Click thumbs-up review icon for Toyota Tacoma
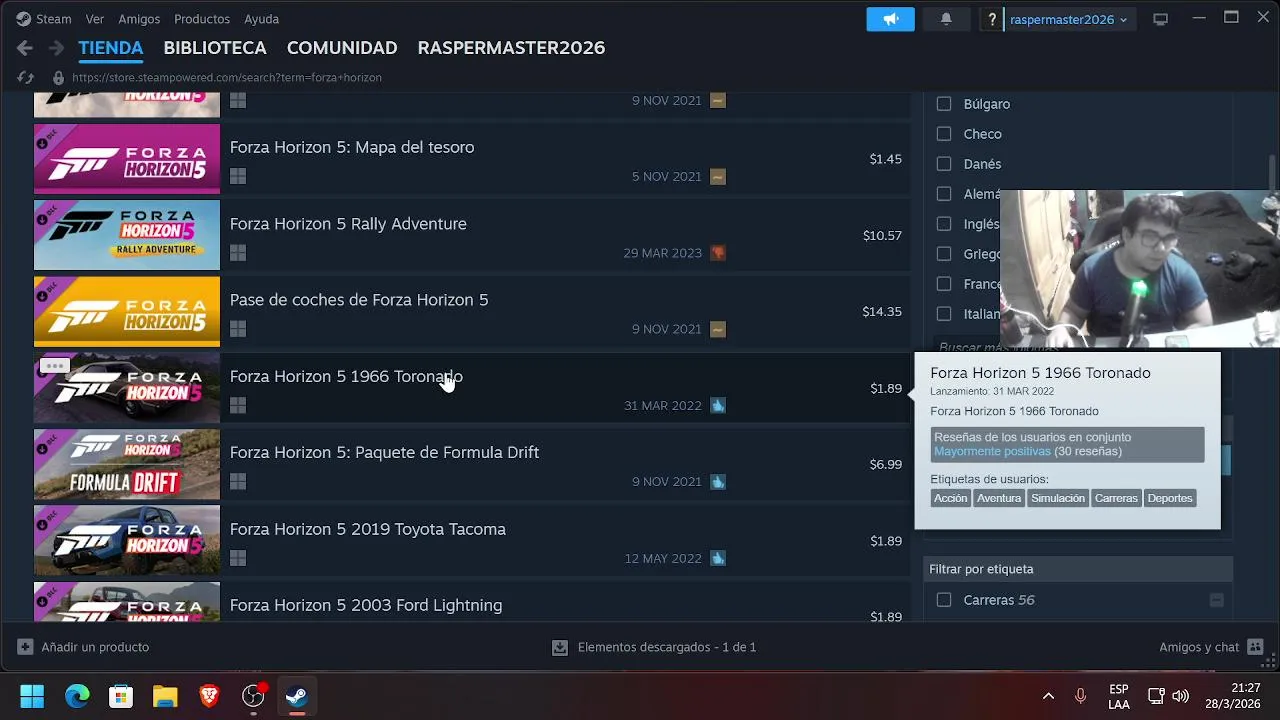The image size is (1280, 720). (x=718, y=558)
